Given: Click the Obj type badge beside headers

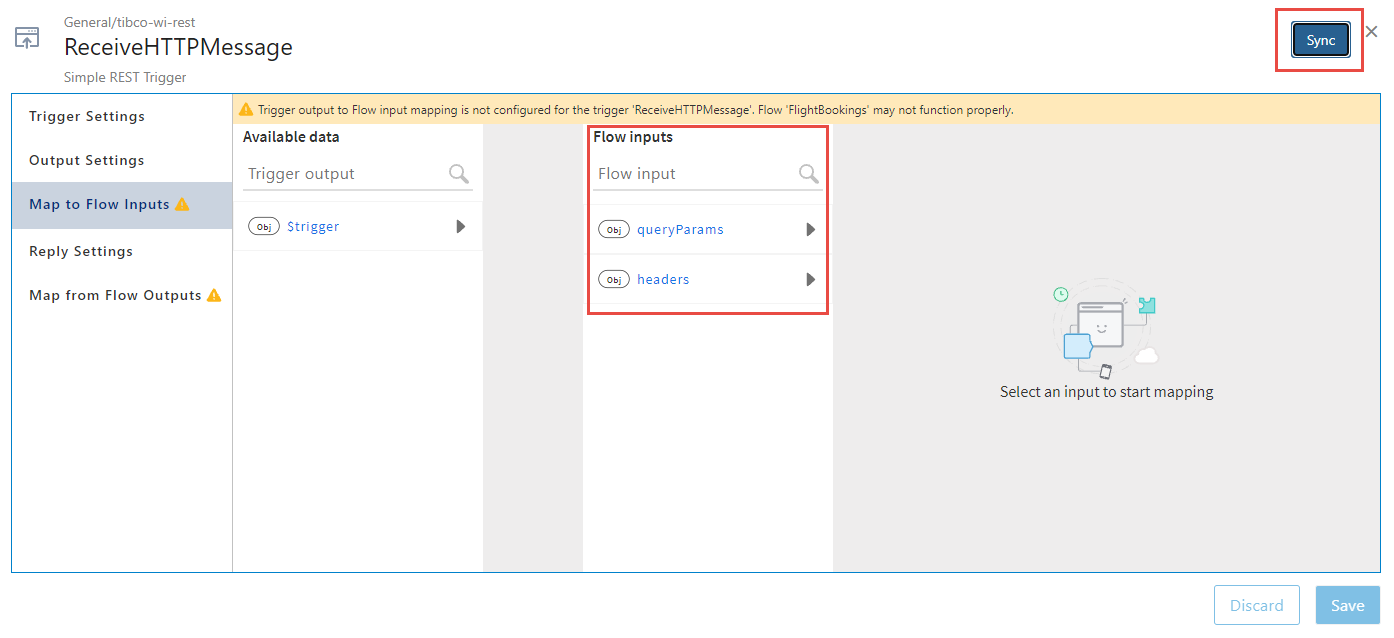Looking at the screenshot, I should click(614, 280).
